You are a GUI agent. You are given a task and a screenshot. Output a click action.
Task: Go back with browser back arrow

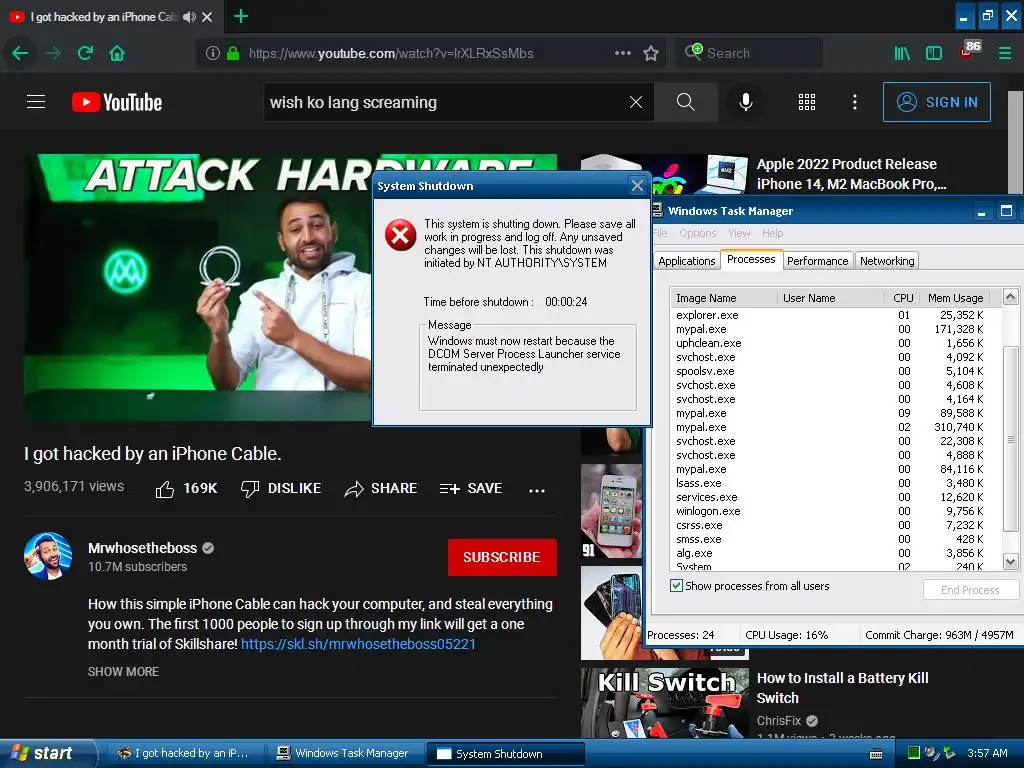(x=20, y=53)
